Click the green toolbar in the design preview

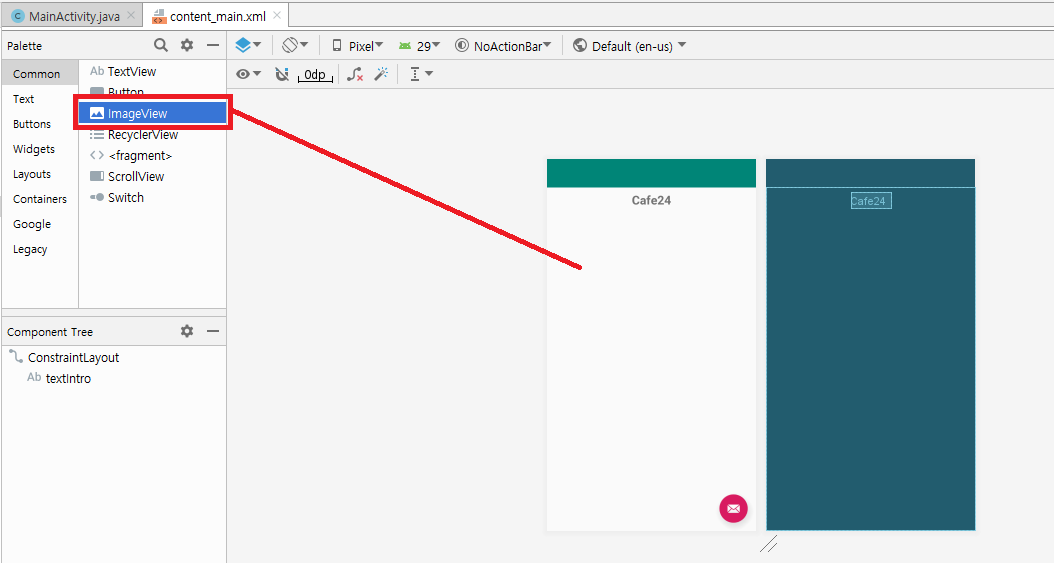click(x=651, y=173)
